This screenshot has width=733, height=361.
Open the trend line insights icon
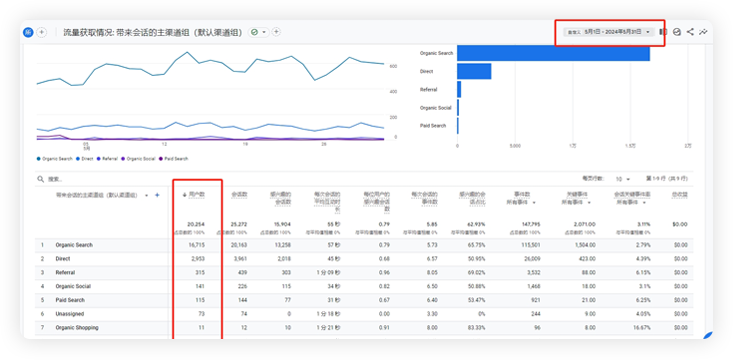coord(703,32)
